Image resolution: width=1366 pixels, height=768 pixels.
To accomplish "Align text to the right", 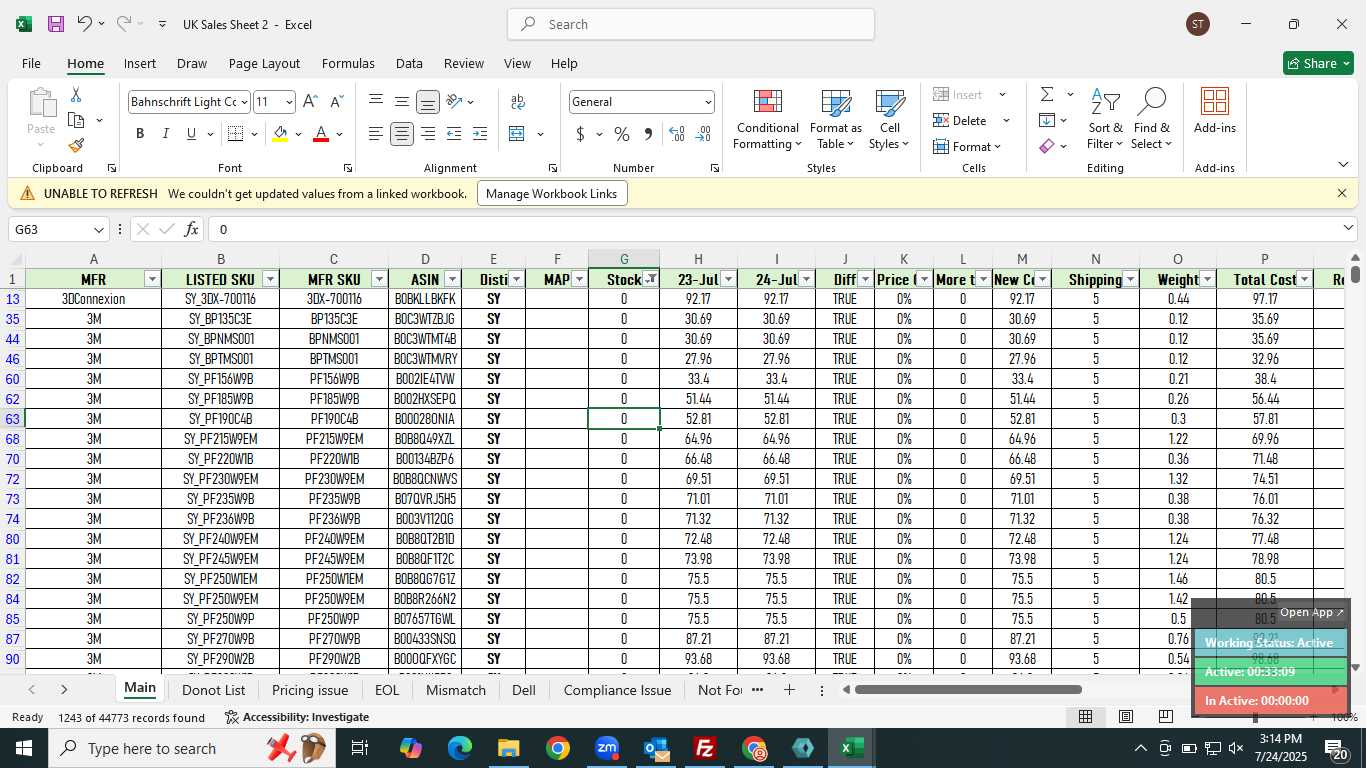I will pyautogui.click(x=427, y=134).
